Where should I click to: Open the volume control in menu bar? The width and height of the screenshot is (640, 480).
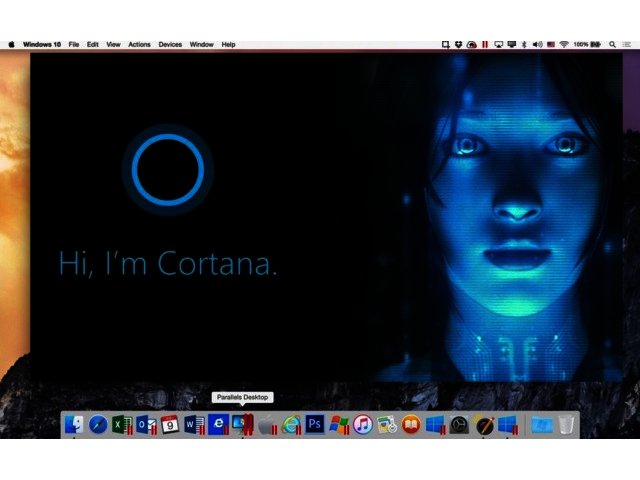[x=537, y=45]
